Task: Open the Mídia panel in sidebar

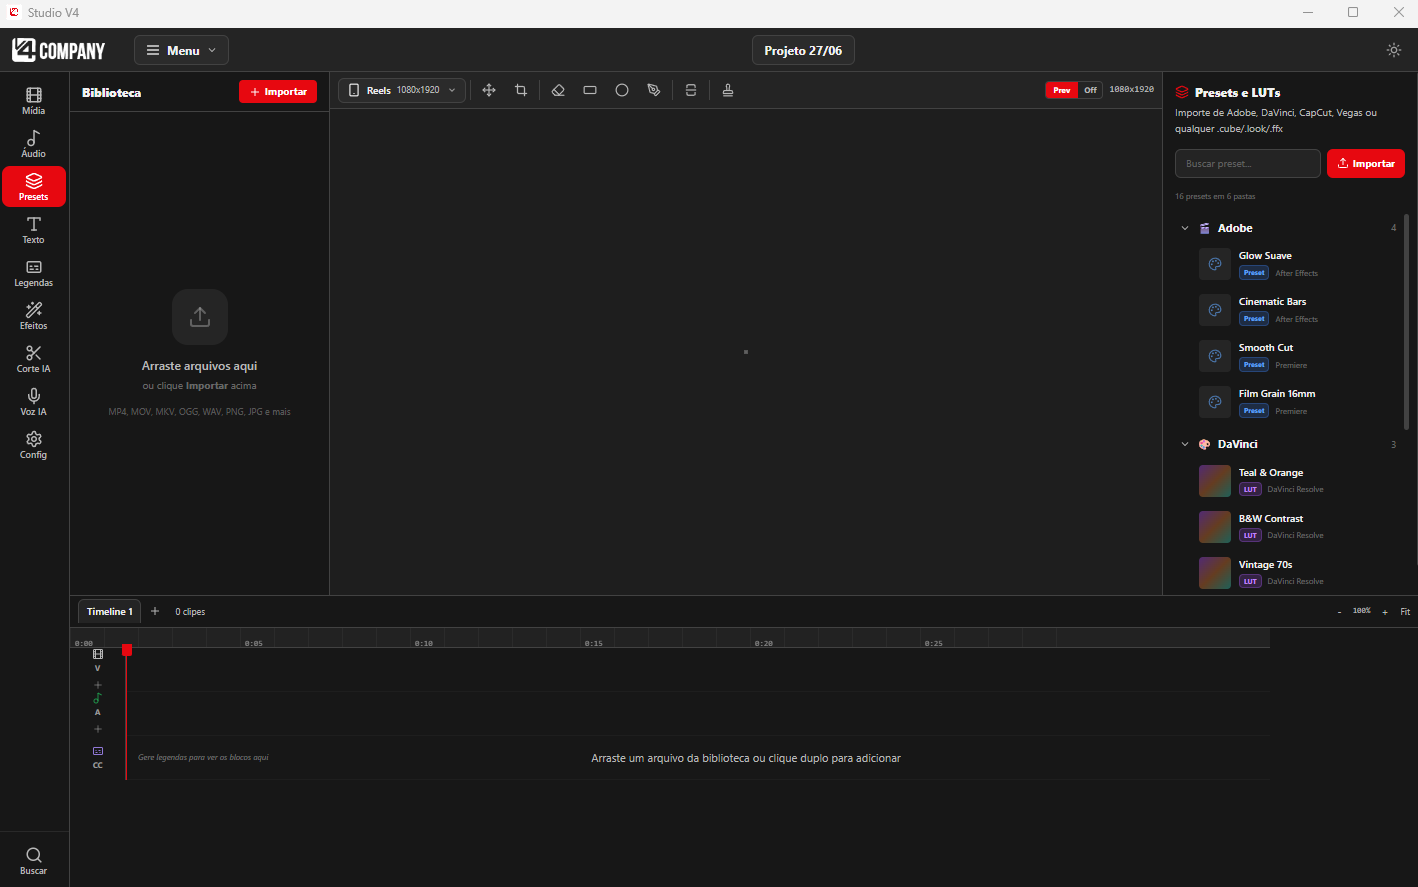Action: pyautogui.click(x=34, y=101)
